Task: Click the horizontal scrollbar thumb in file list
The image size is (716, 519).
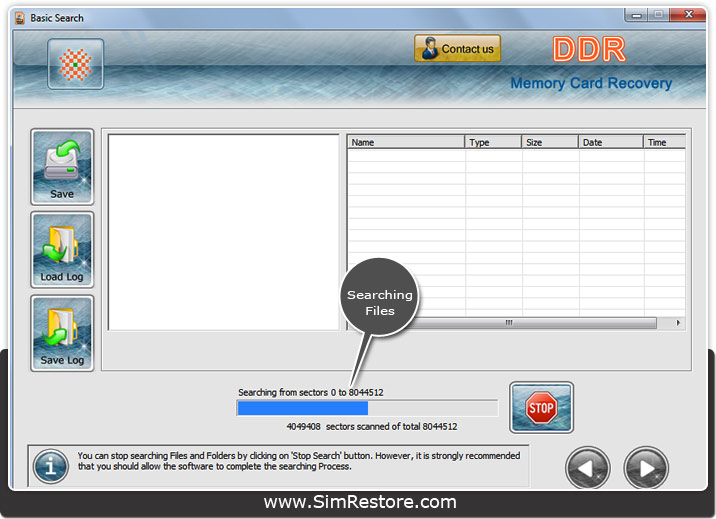Action: (x=509, y=323)
